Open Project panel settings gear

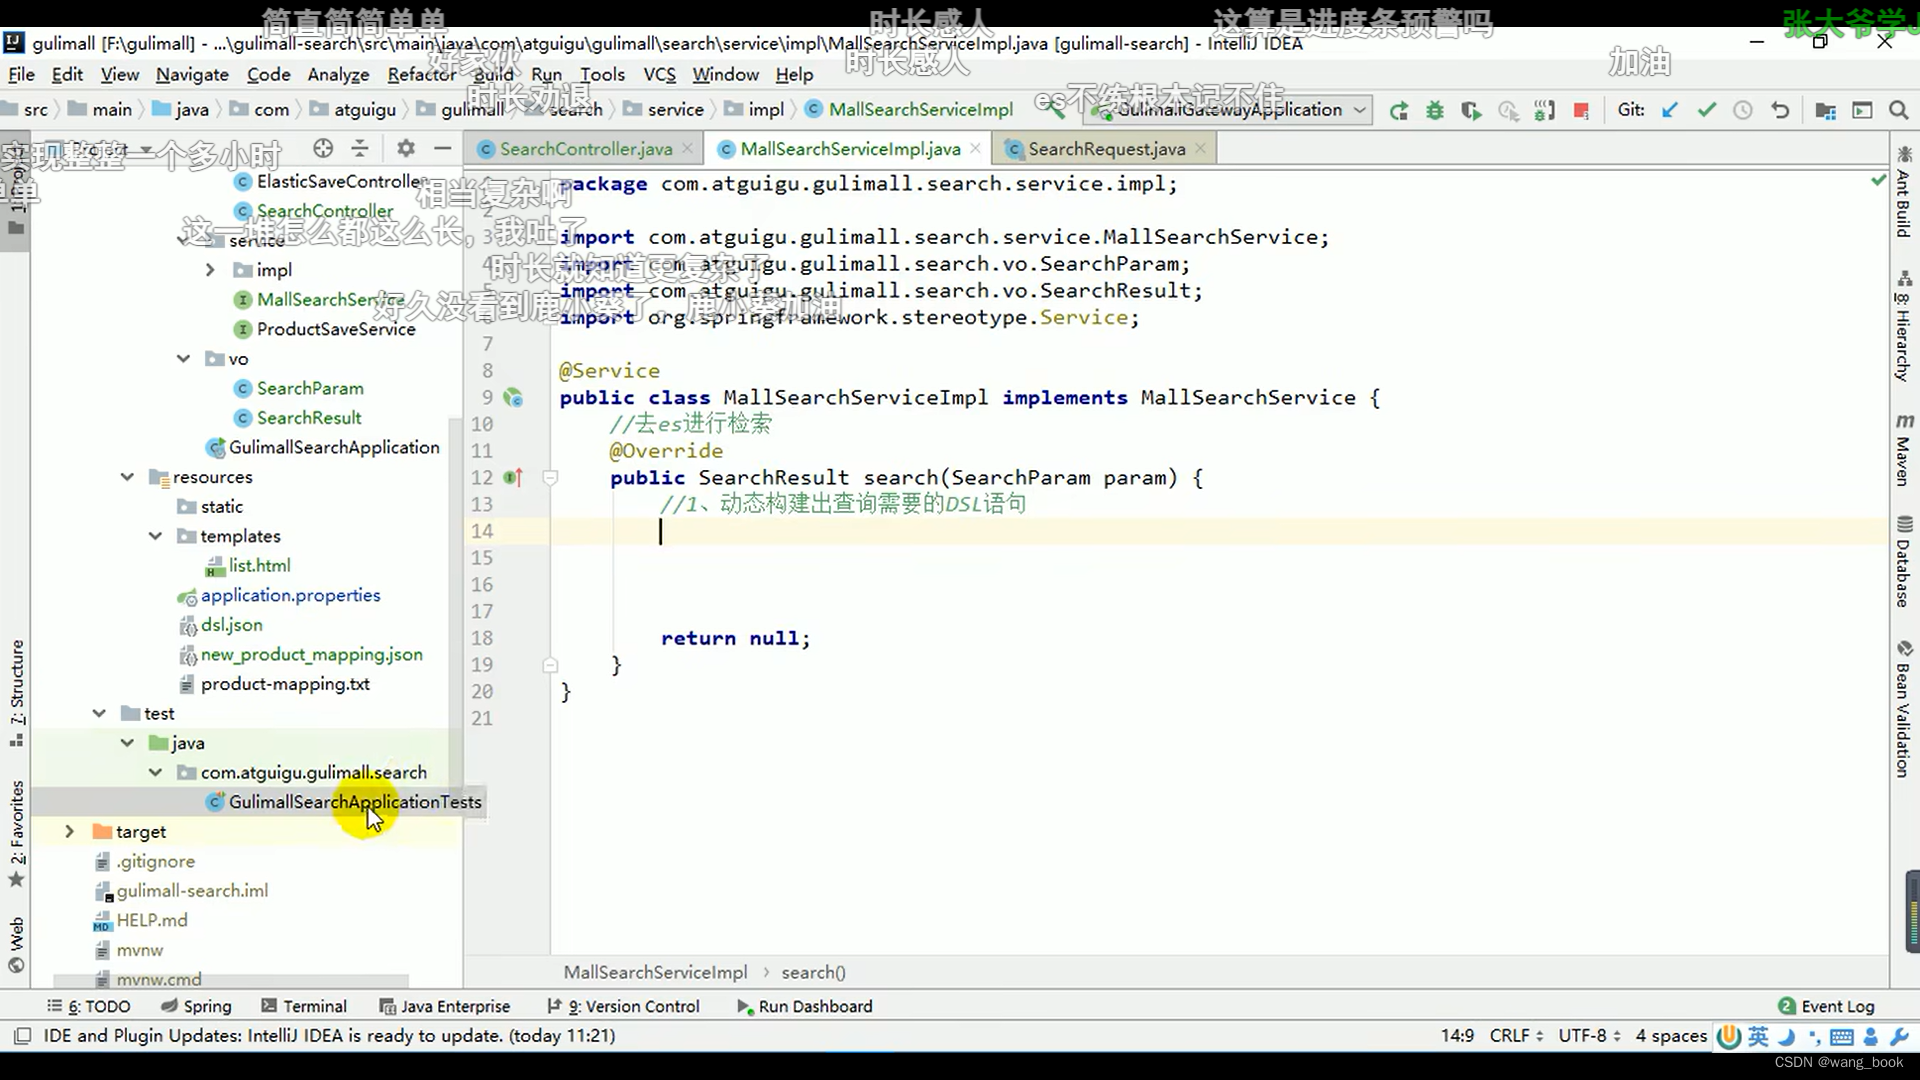point(405,149)
